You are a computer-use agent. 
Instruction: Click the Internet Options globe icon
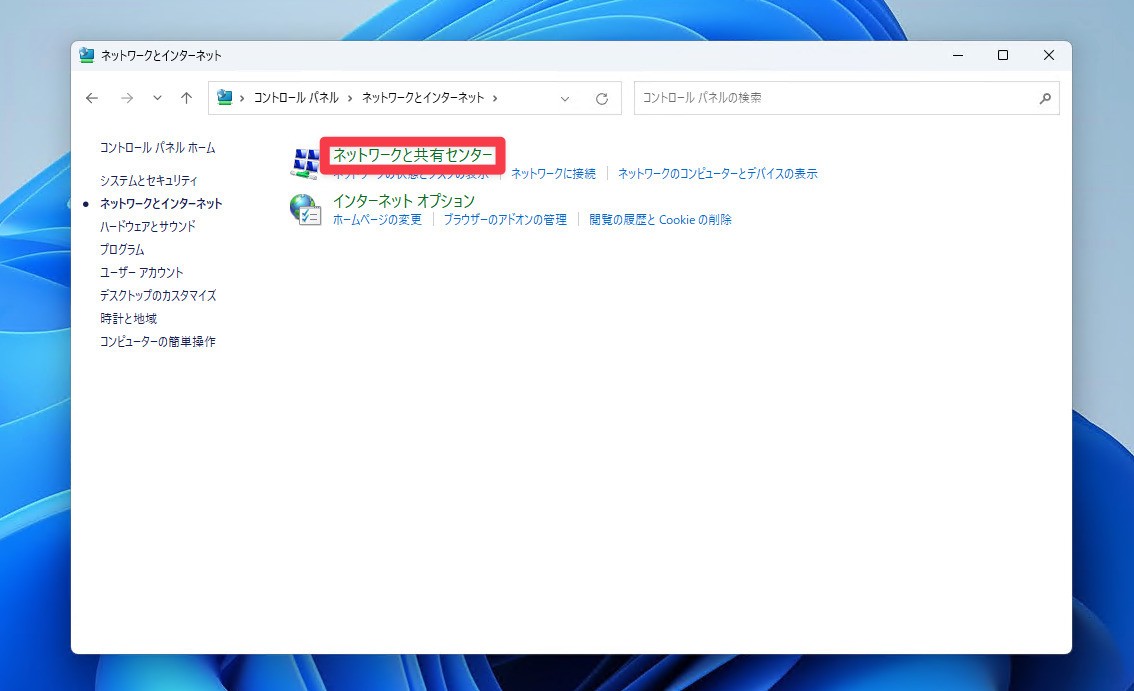click(304, 209)
